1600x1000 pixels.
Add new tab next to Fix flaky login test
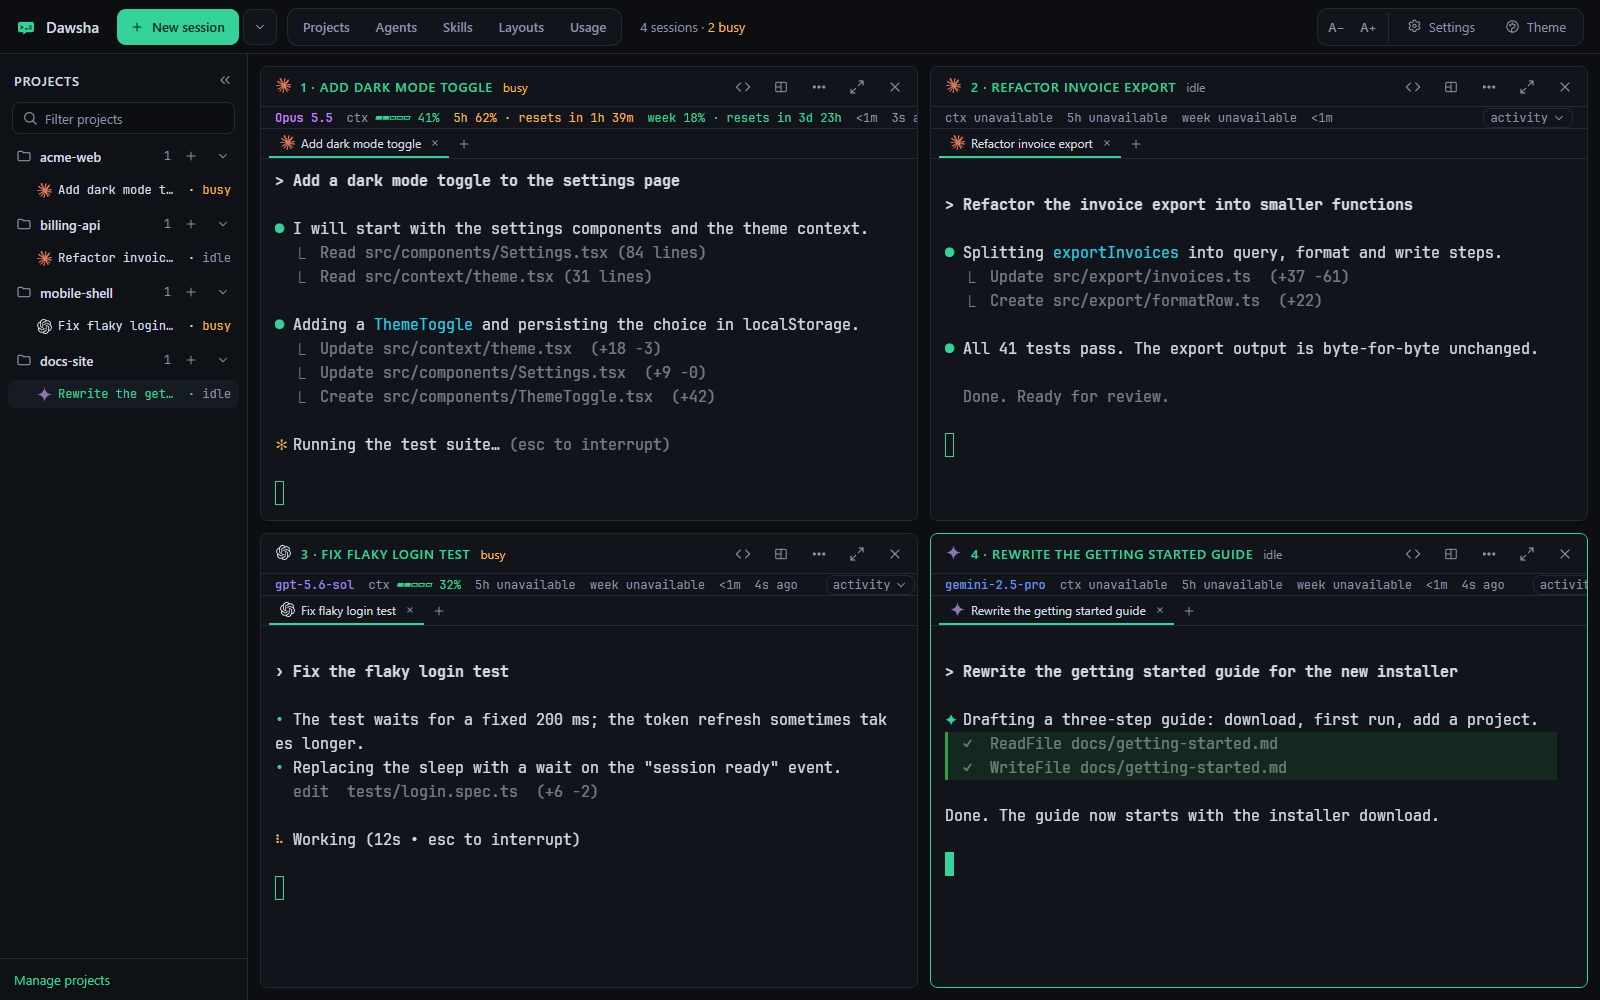[x=439, y=611]
